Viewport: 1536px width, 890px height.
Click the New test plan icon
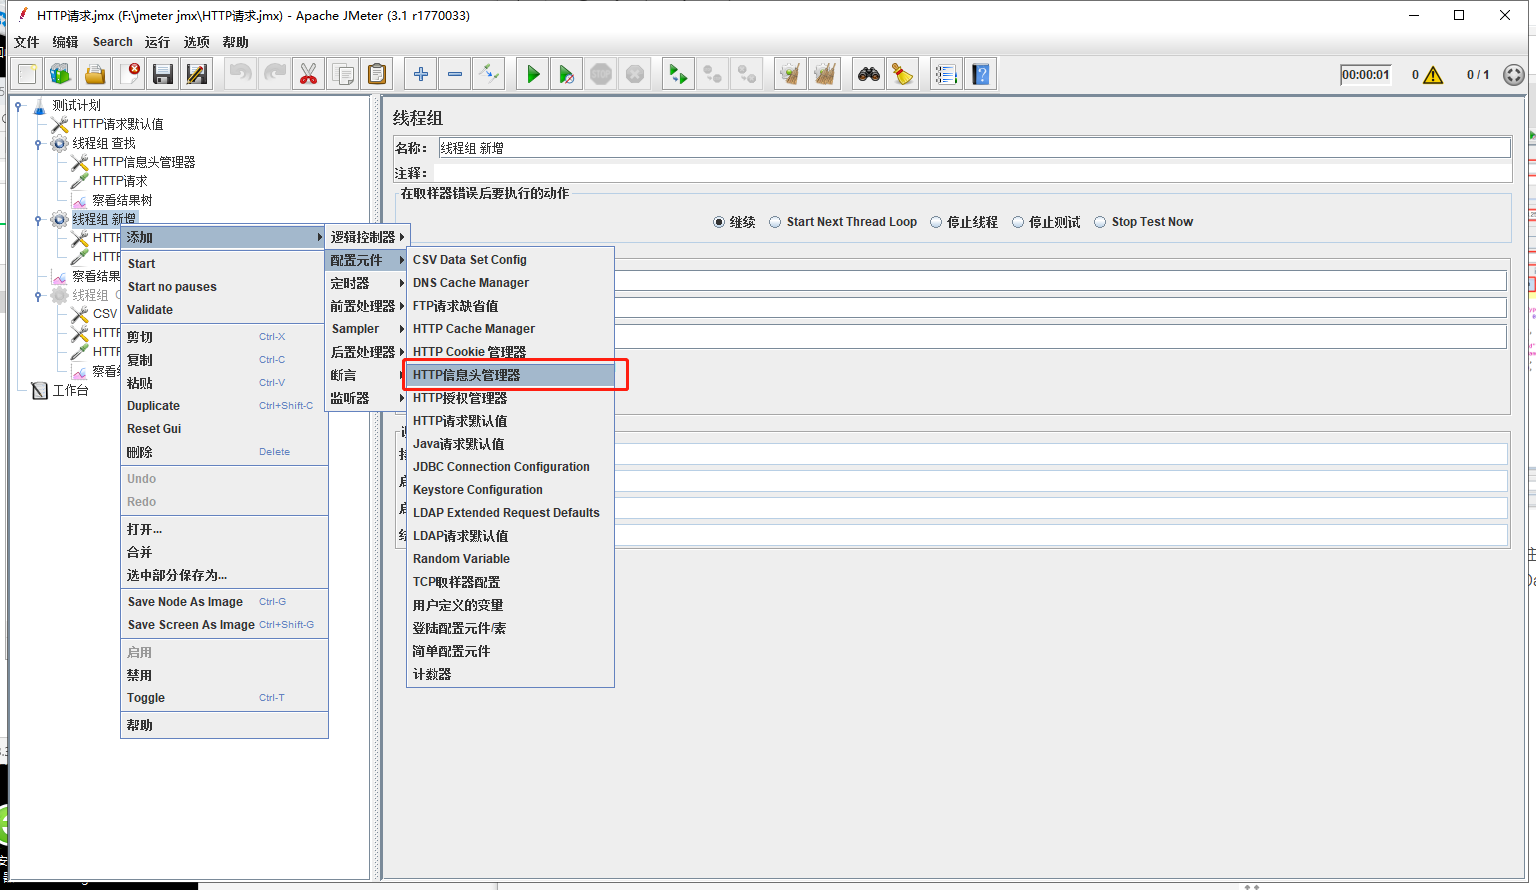[27, 74]
